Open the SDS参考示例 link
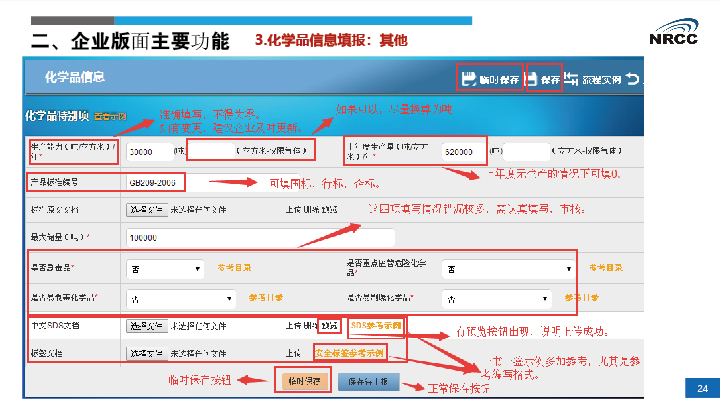This screenshot has width=720, height=405. (x=376, y=326)
